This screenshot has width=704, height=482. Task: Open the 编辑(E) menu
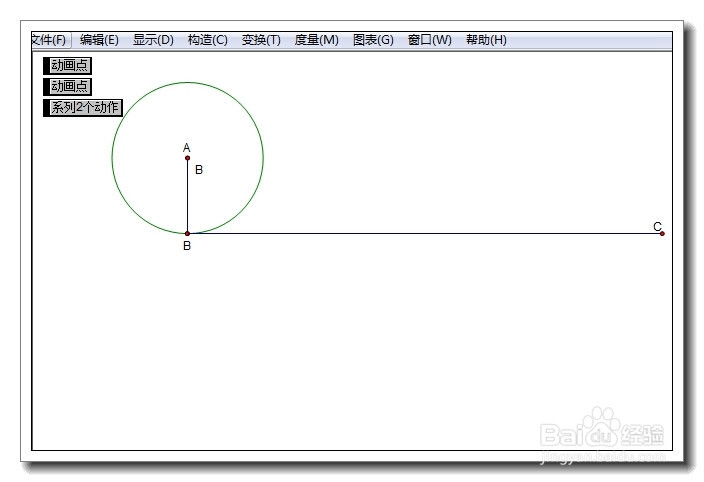tap(99, 40)
